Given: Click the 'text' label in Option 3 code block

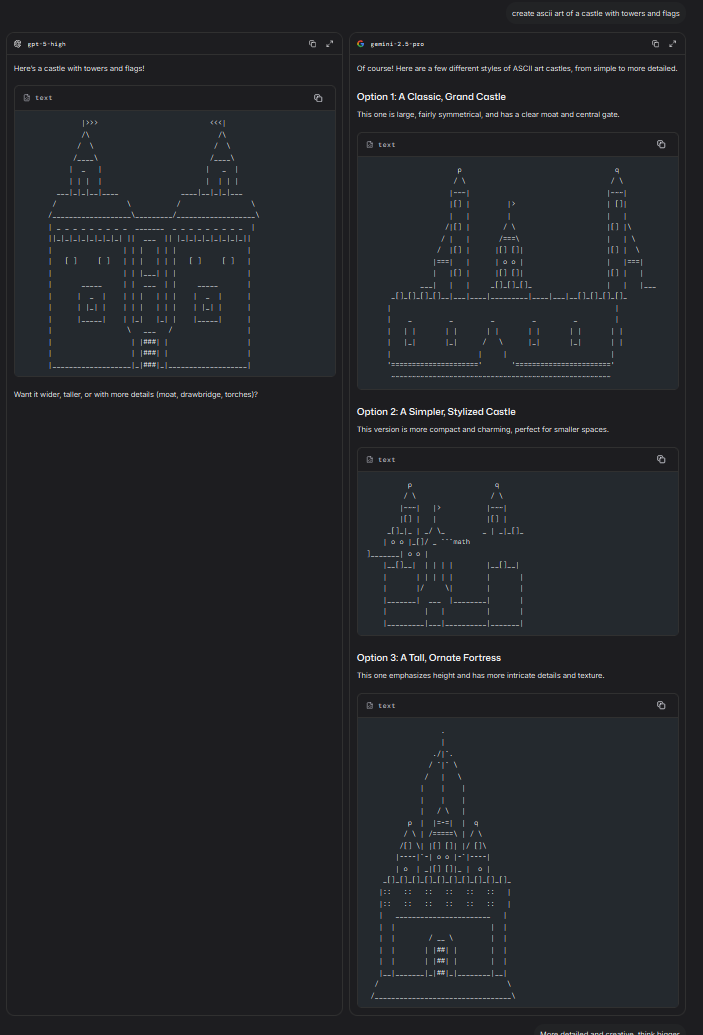Looking at the screenshot, I should [x=386, y=706].
